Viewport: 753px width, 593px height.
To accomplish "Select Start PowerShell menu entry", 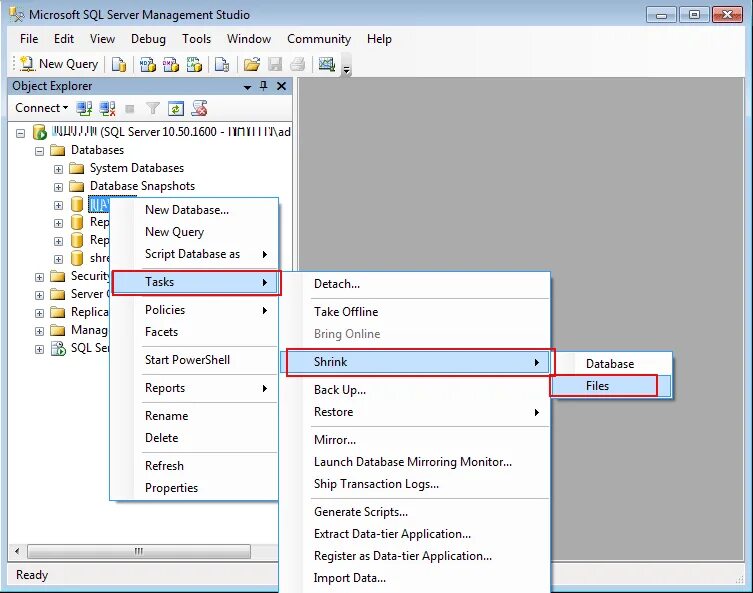I will click(194, 360).
